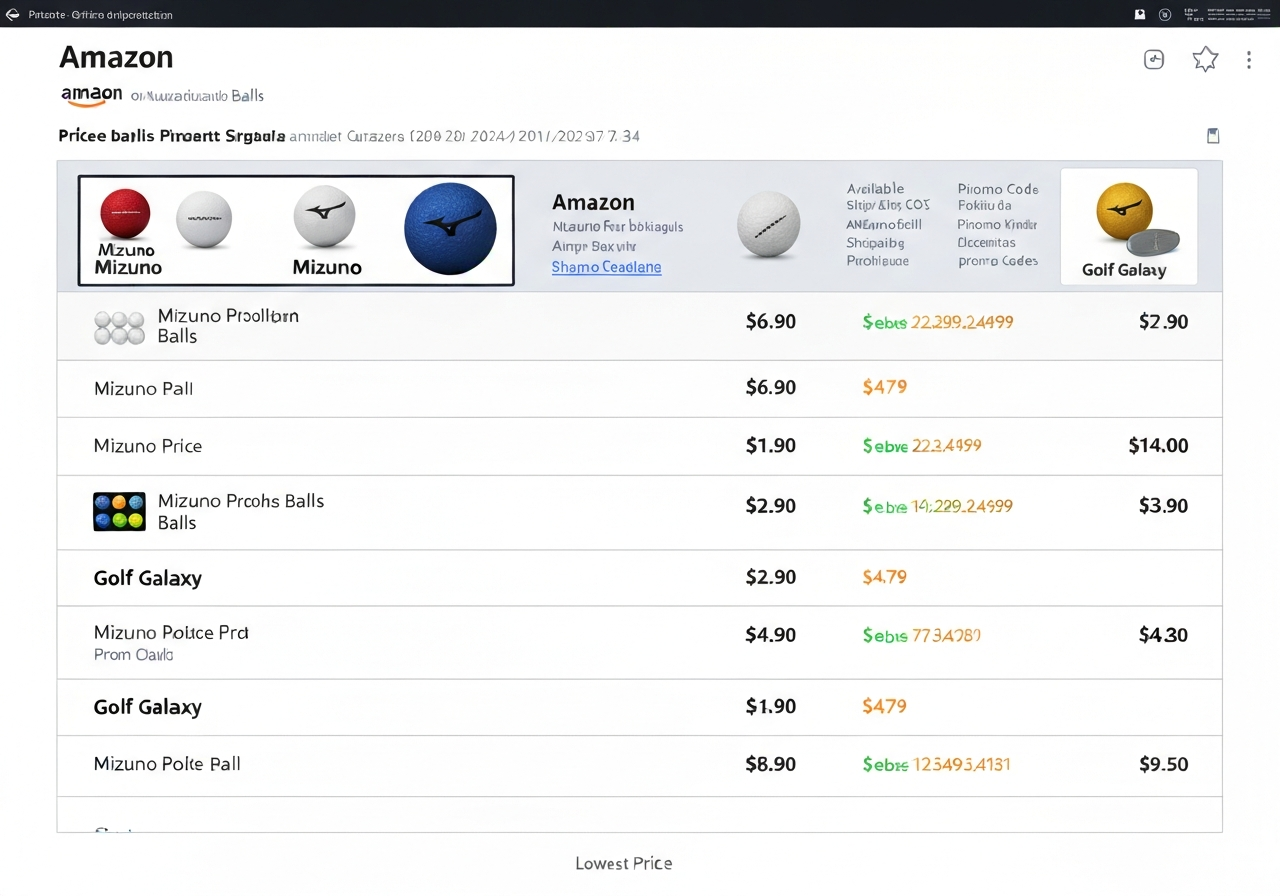The width and height of the screenshot is (1280, 896).
Task: Select the blue Mizuno ball thumbnail
Action: click(x=450, y=228)
